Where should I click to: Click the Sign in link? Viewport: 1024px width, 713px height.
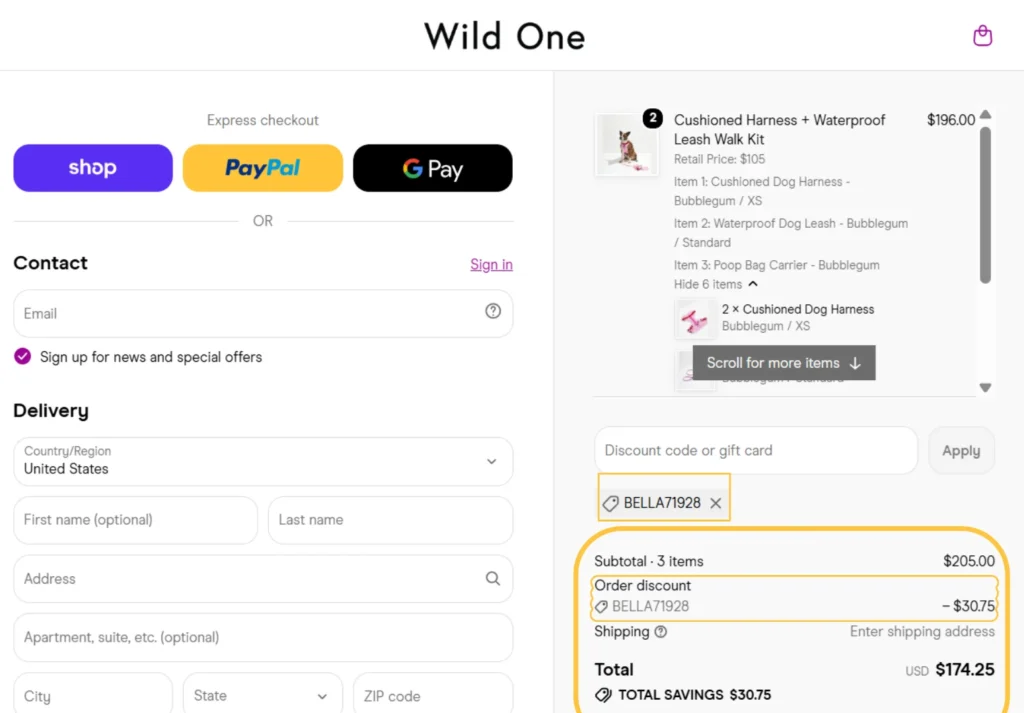coord(491,264)
